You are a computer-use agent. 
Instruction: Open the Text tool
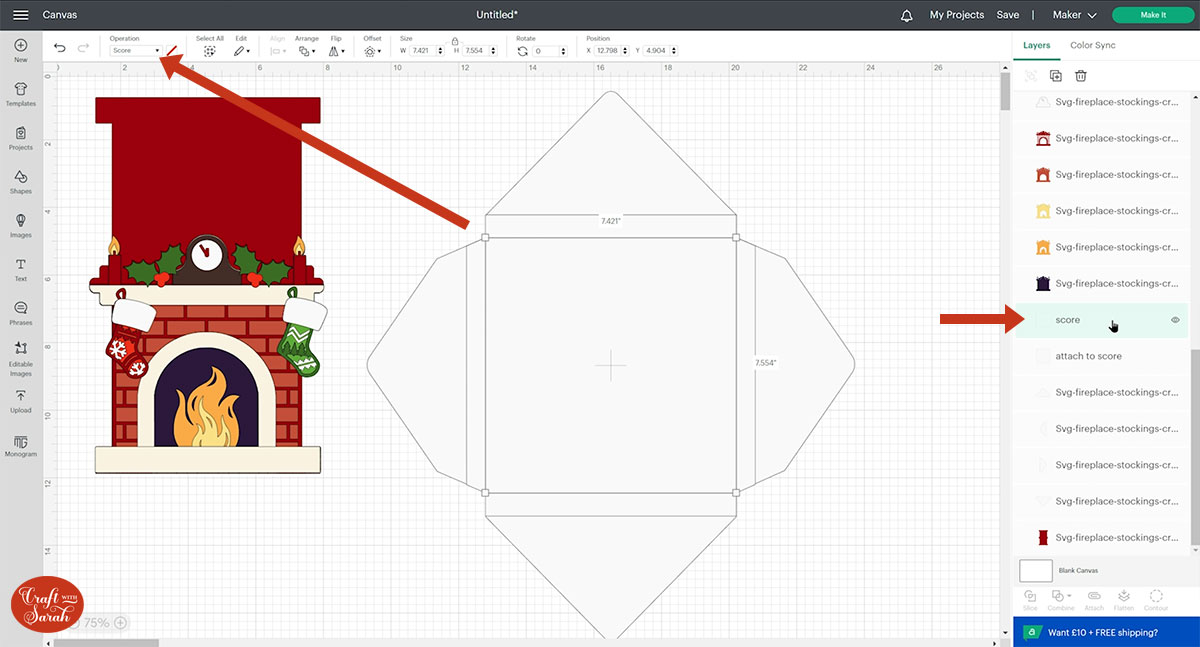(x=20, y=266)
